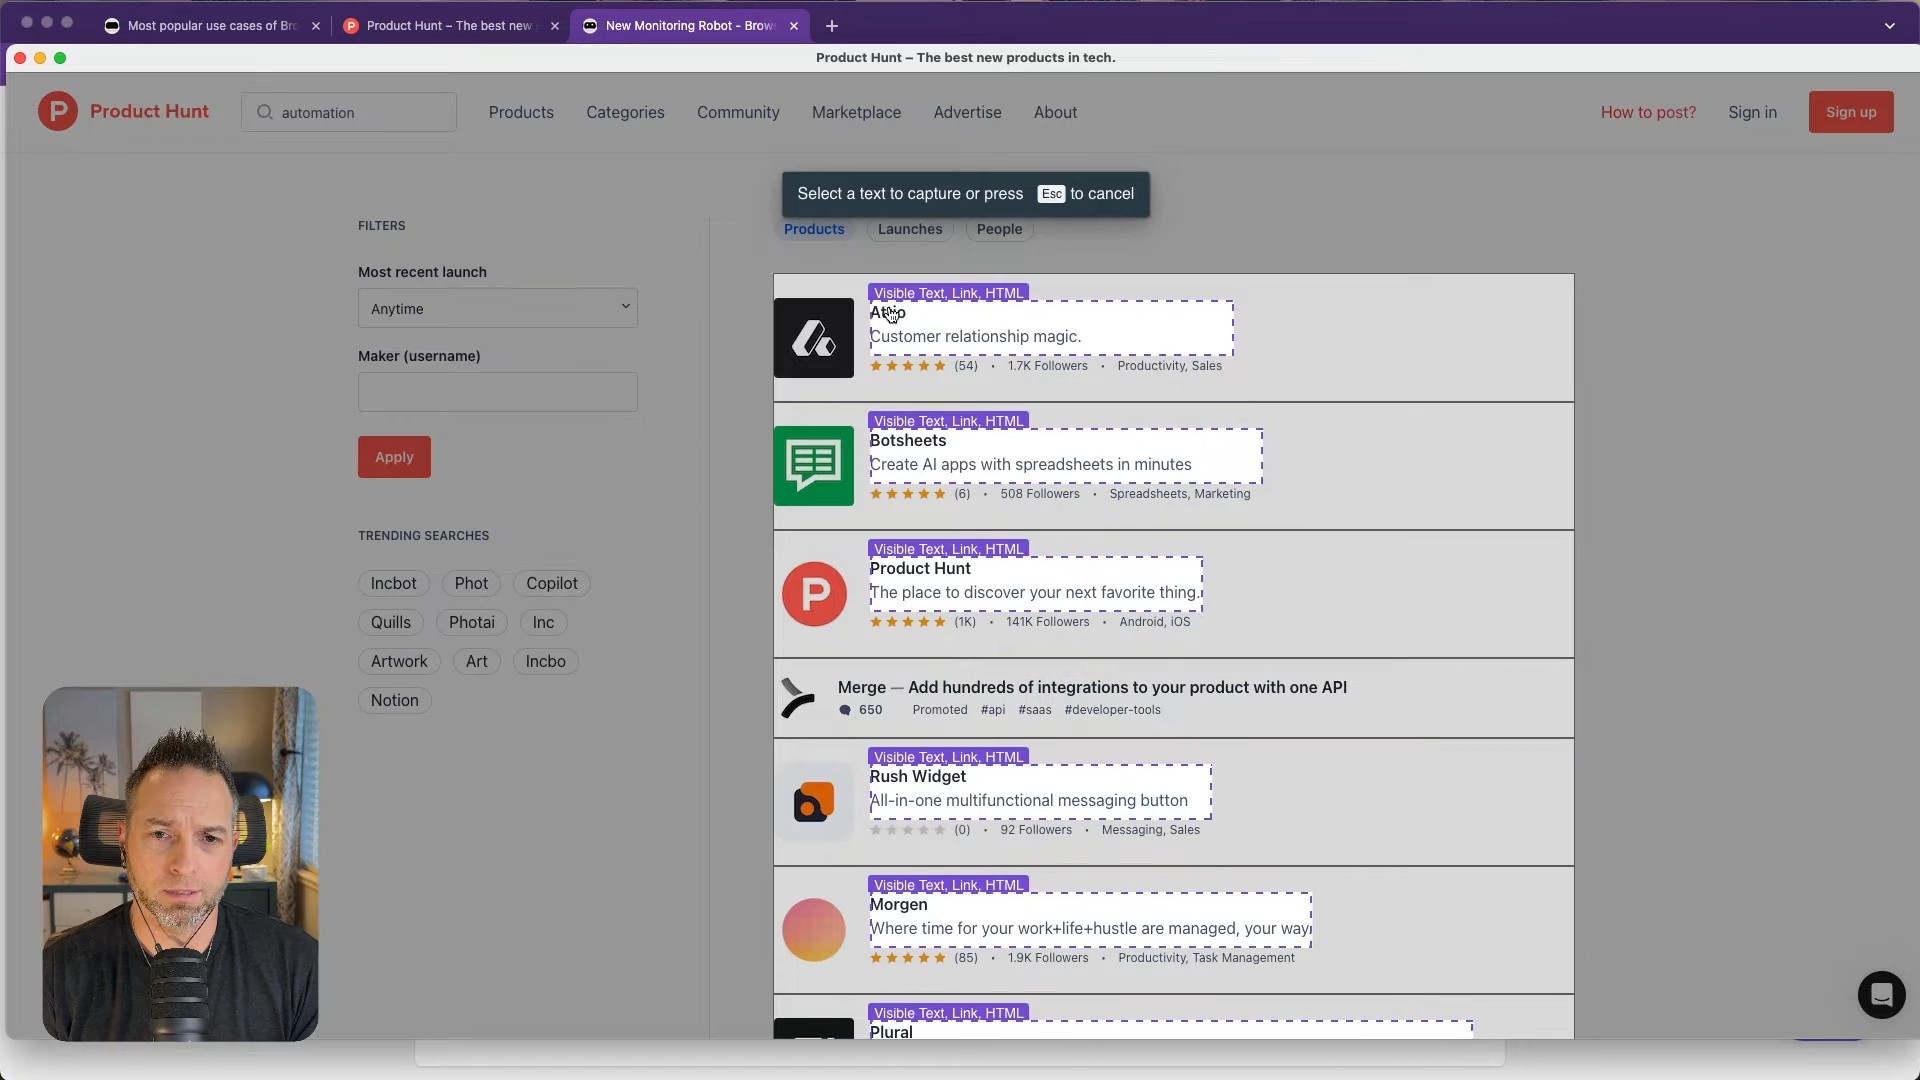Viewport: 1920px width, 1080px height.
Task: Click the '#api' tag on Merge
Action: click(993, 710)
